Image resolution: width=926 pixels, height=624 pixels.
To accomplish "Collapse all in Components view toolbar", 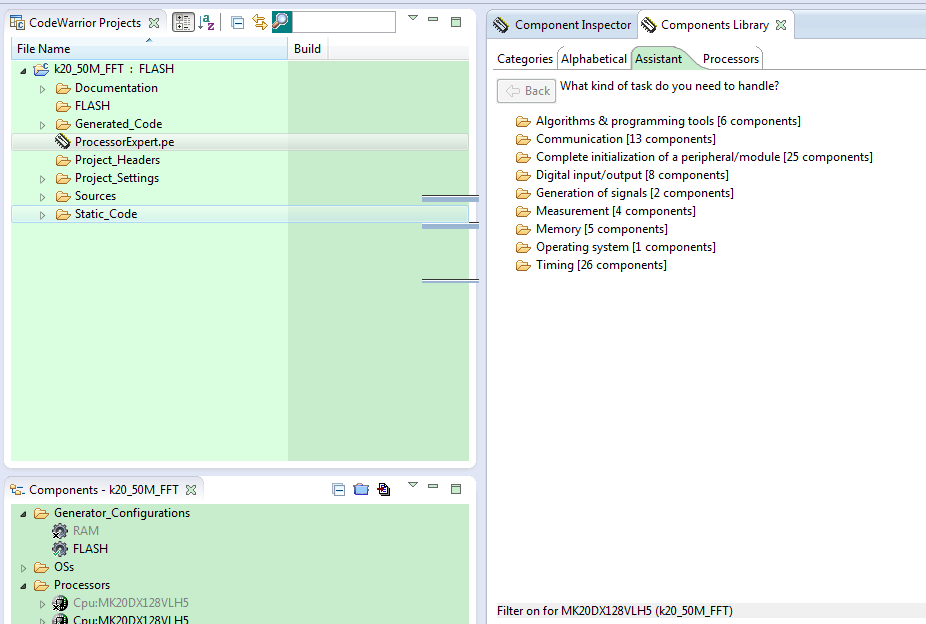I will click(x=338, y=489).
